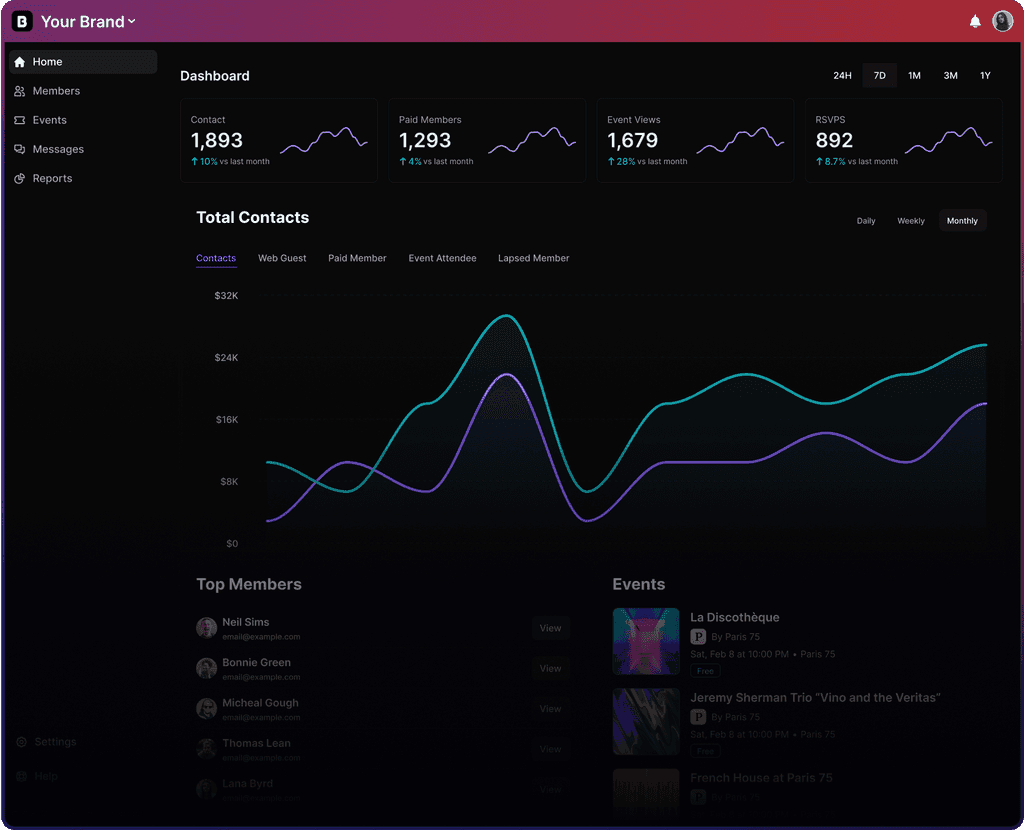
Task: Click the Your Brand logo icon
Action: coord(22,22)
